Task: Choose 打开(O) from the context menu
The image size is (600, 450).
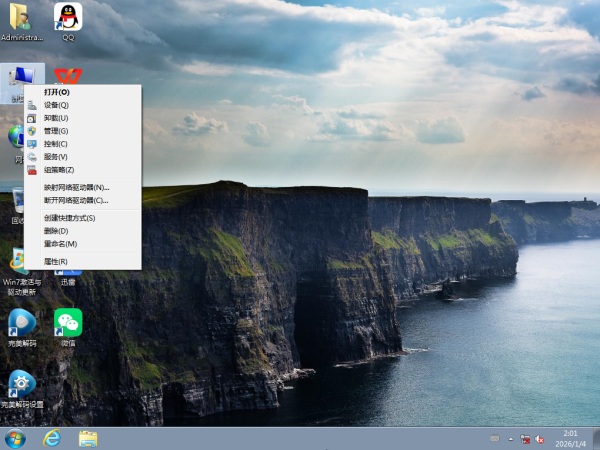Action: pos(57,92)
